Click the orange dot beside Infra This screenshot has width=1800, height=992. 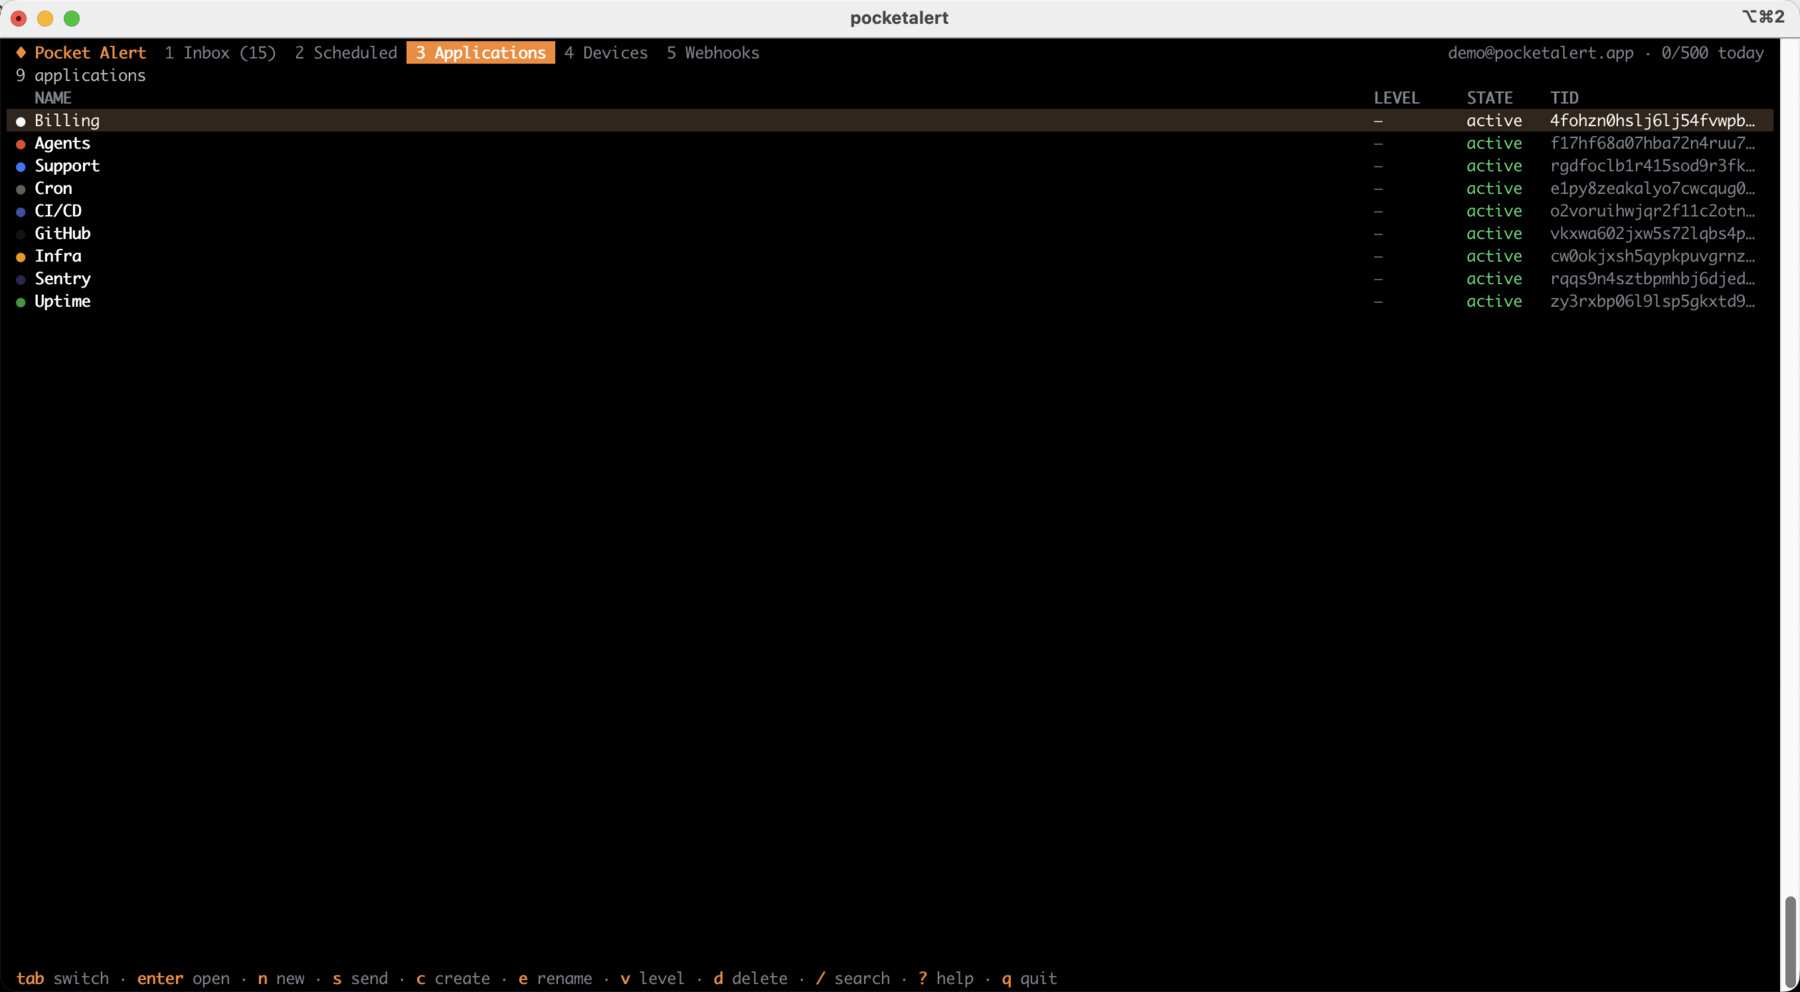(x=21, y=257)
